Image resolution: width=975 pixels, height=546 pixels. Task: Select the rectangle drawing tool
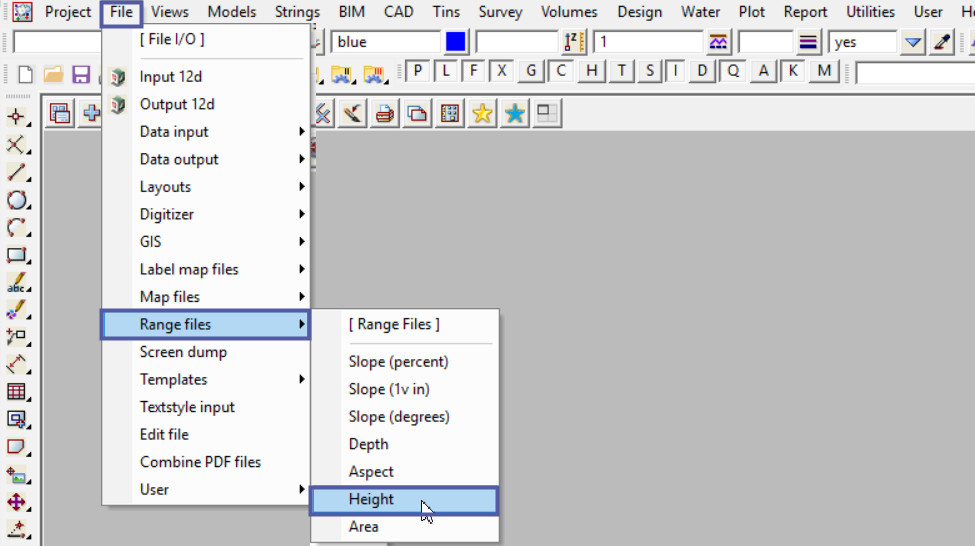tap(17, 255)
